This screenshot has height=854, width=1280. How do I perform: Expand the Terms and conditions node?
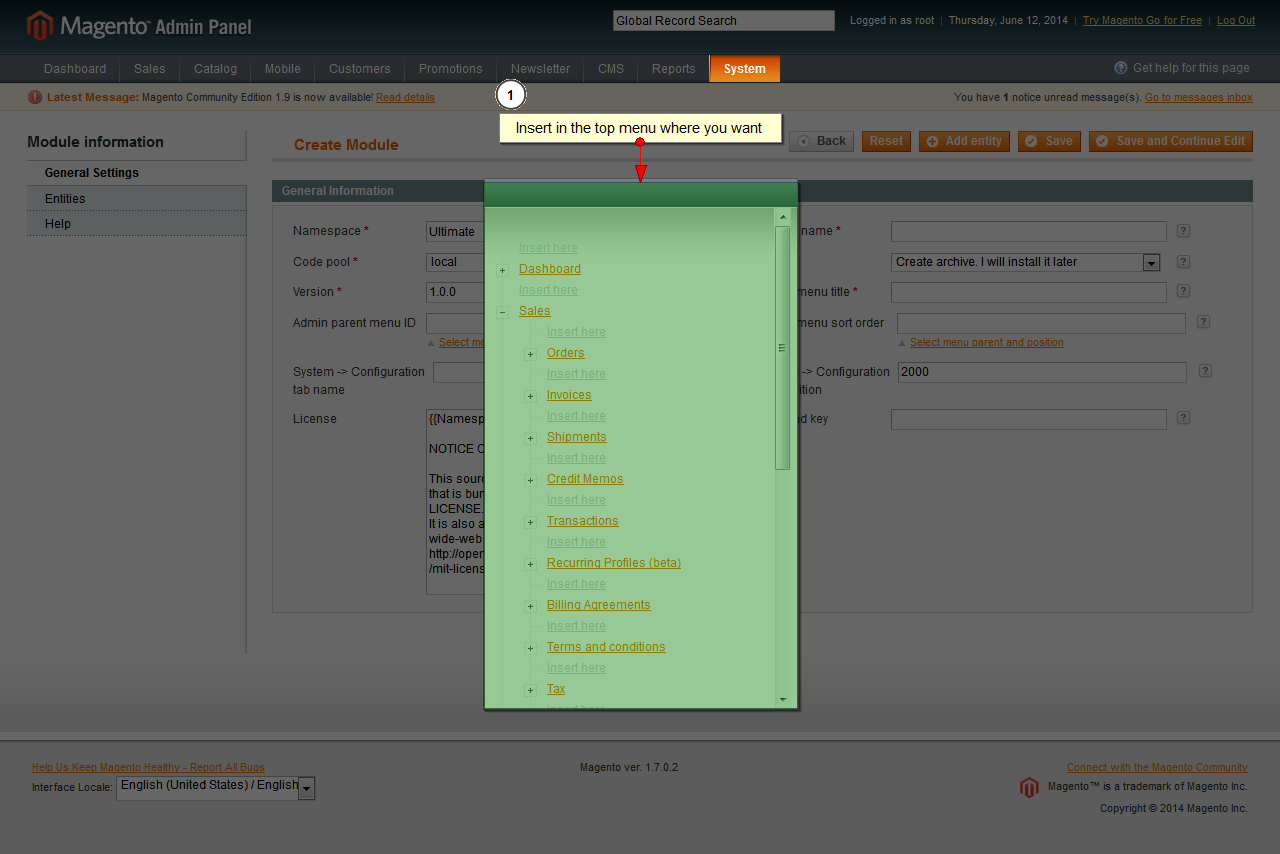[531, 648]
